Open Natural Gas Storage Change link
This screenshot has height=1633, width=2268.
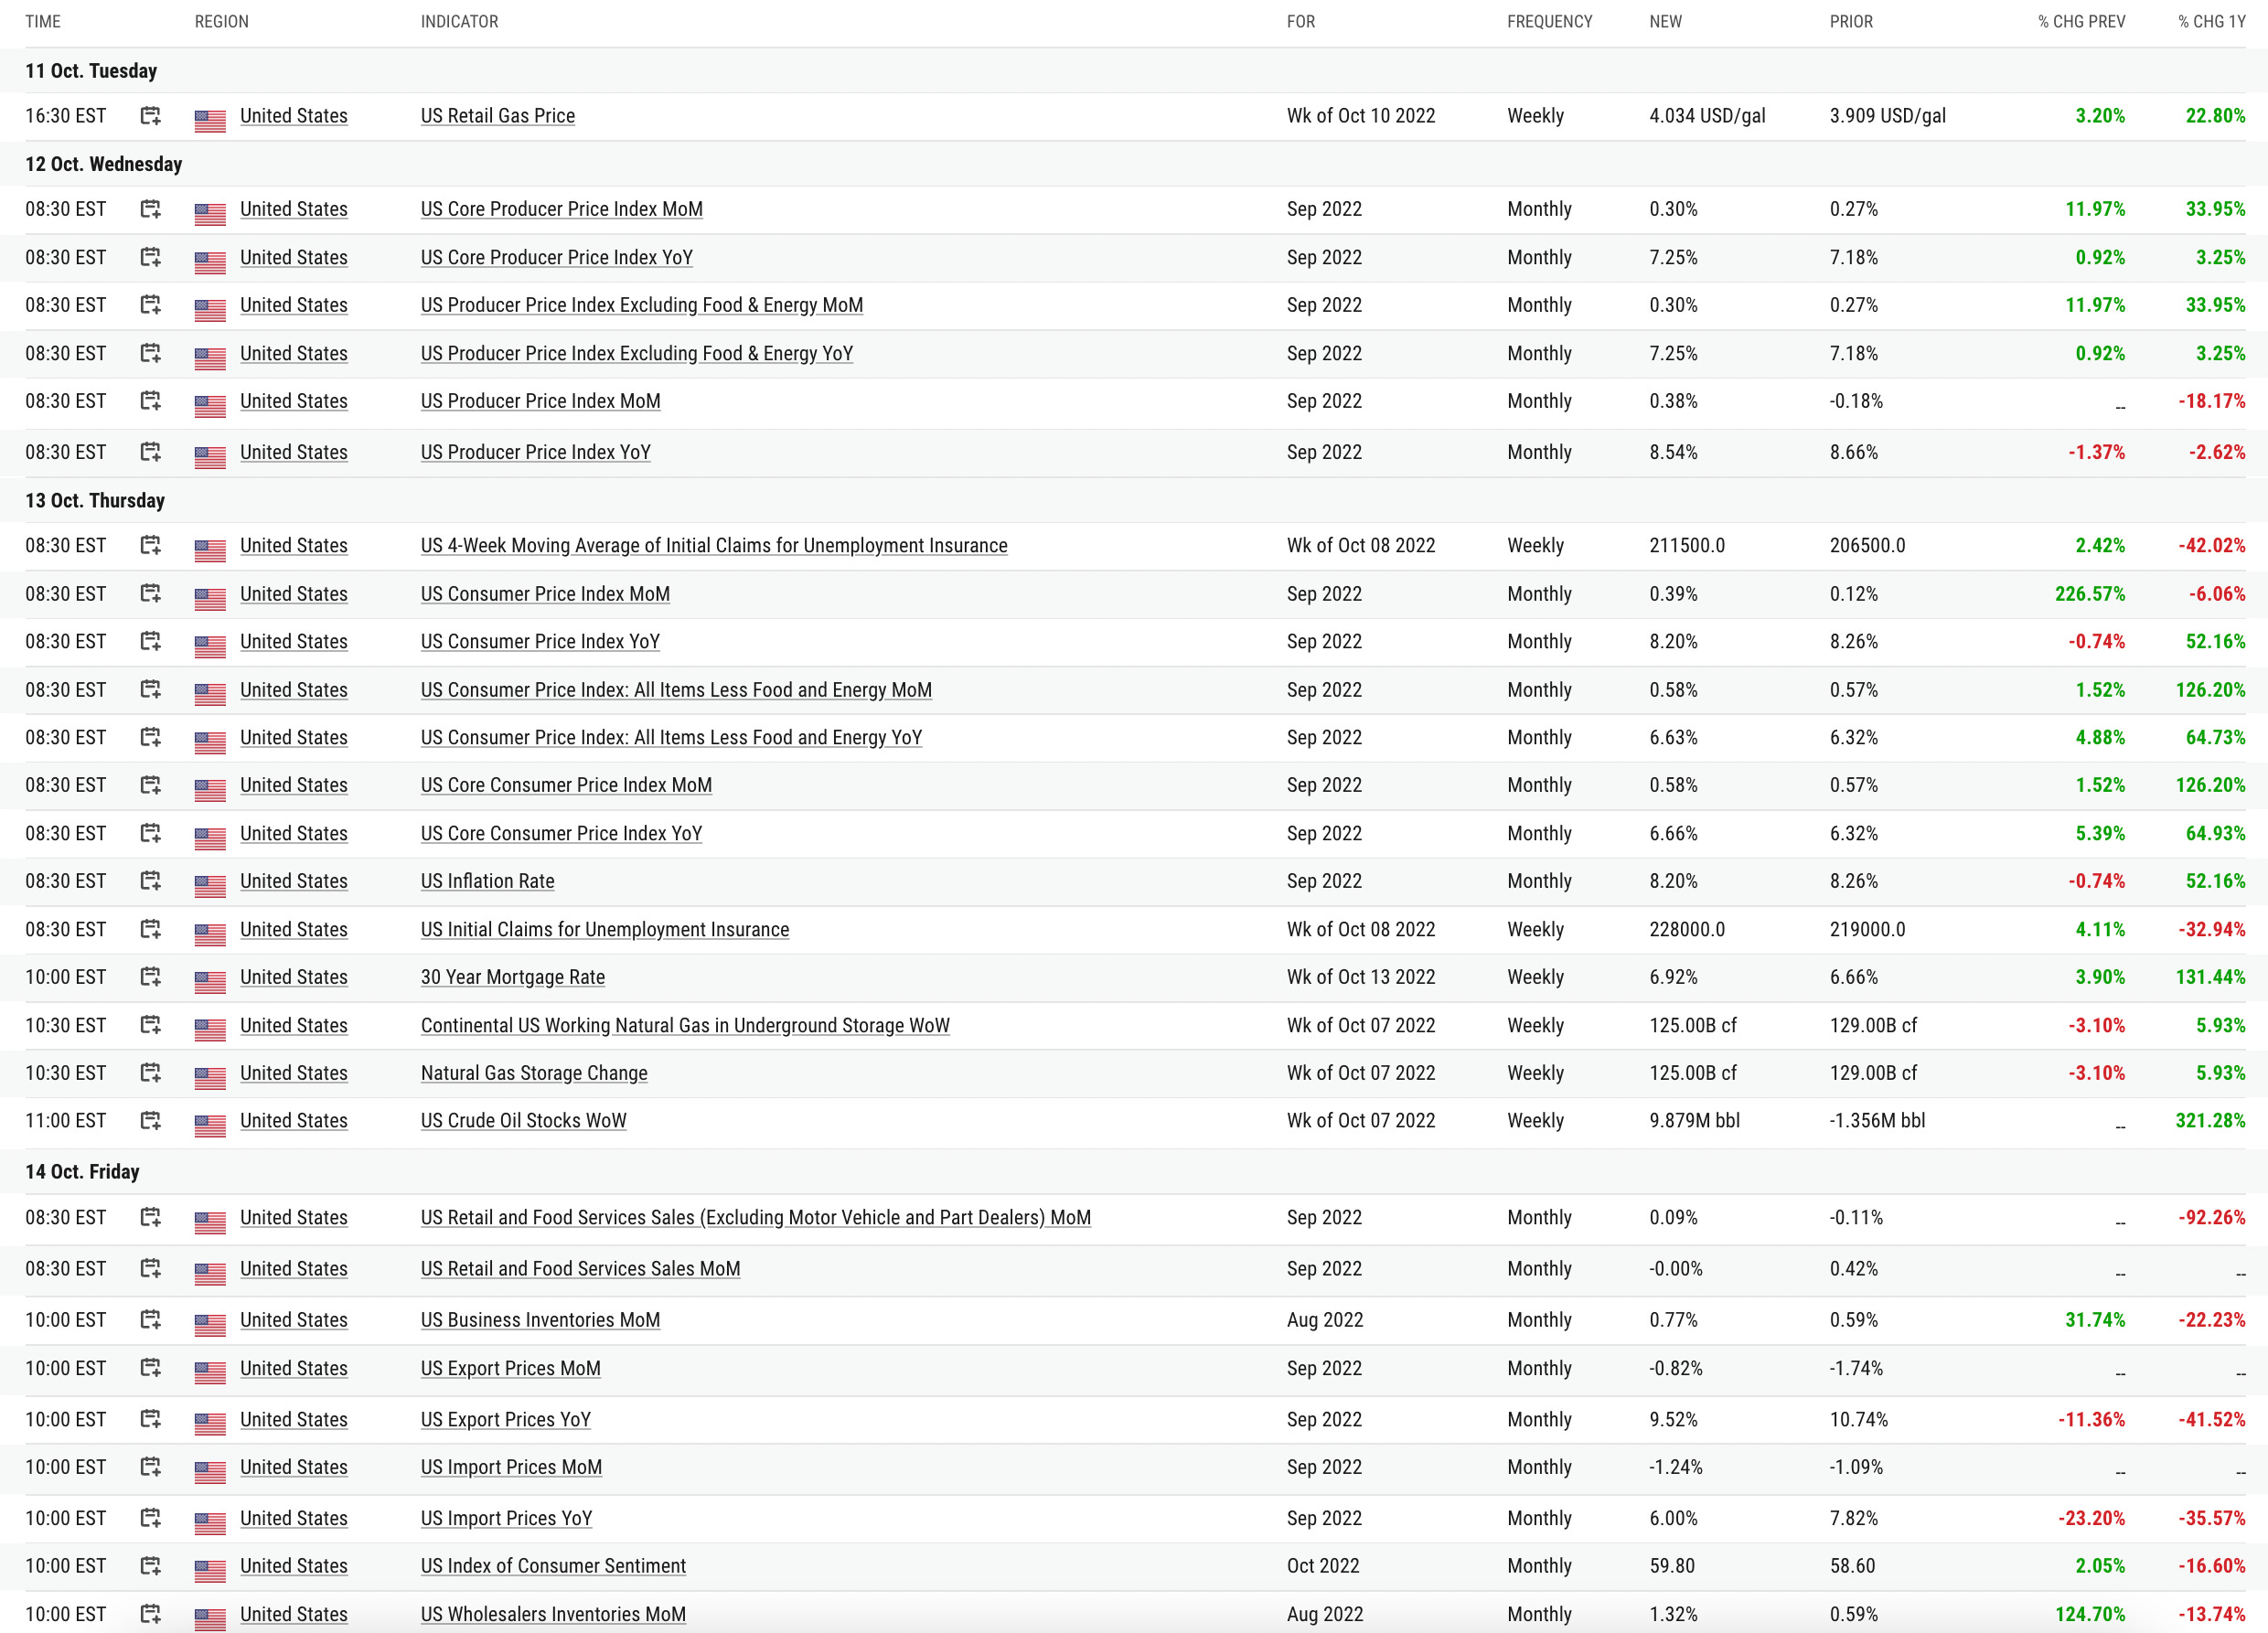(534, 1073)
